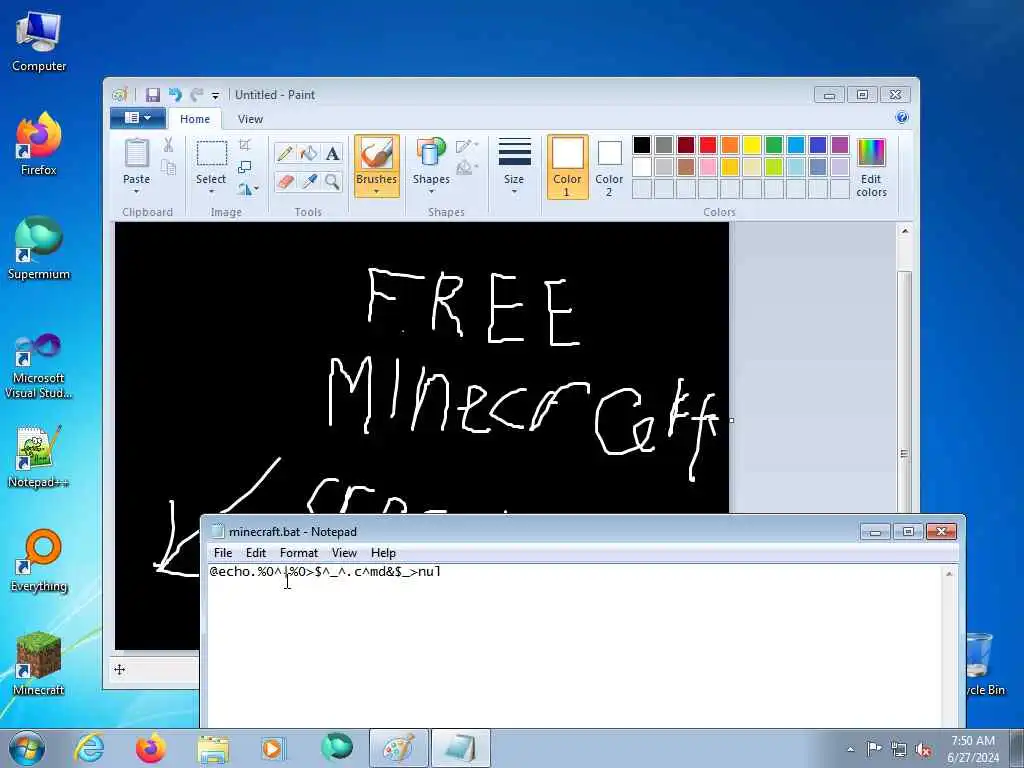Click the Edit colors button
1024x768 pixels.
pyautogui.click(x=871, y=167)
